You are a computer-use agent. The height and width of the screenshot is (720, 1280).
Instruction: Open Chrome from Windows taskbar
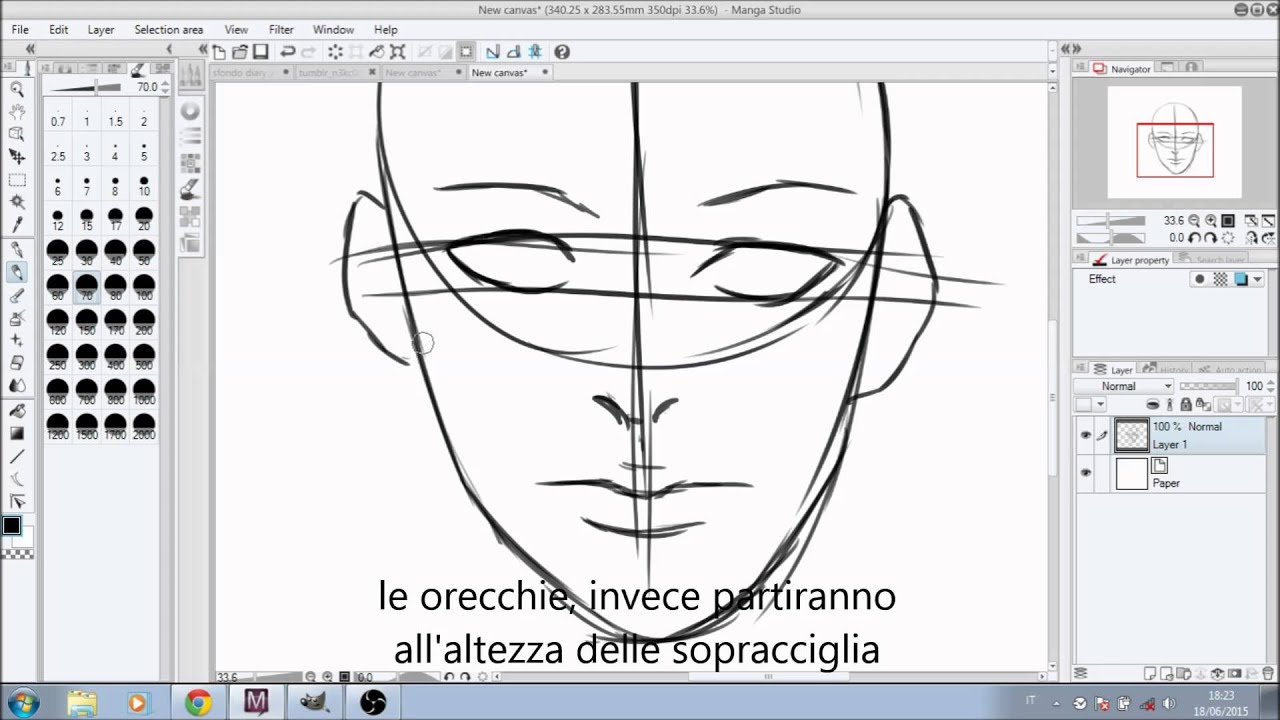point(198,703)
